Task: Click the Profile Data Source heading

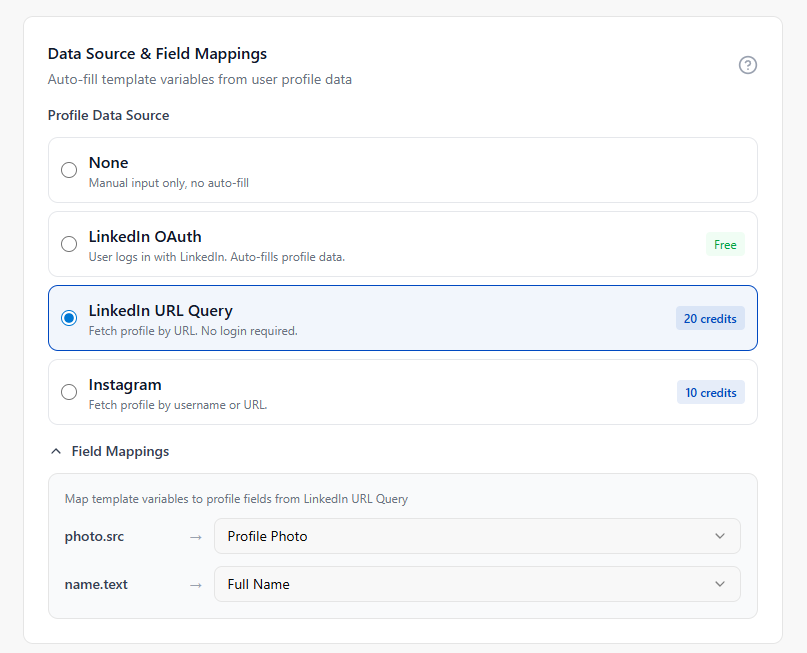Action: tap(108, 115)
